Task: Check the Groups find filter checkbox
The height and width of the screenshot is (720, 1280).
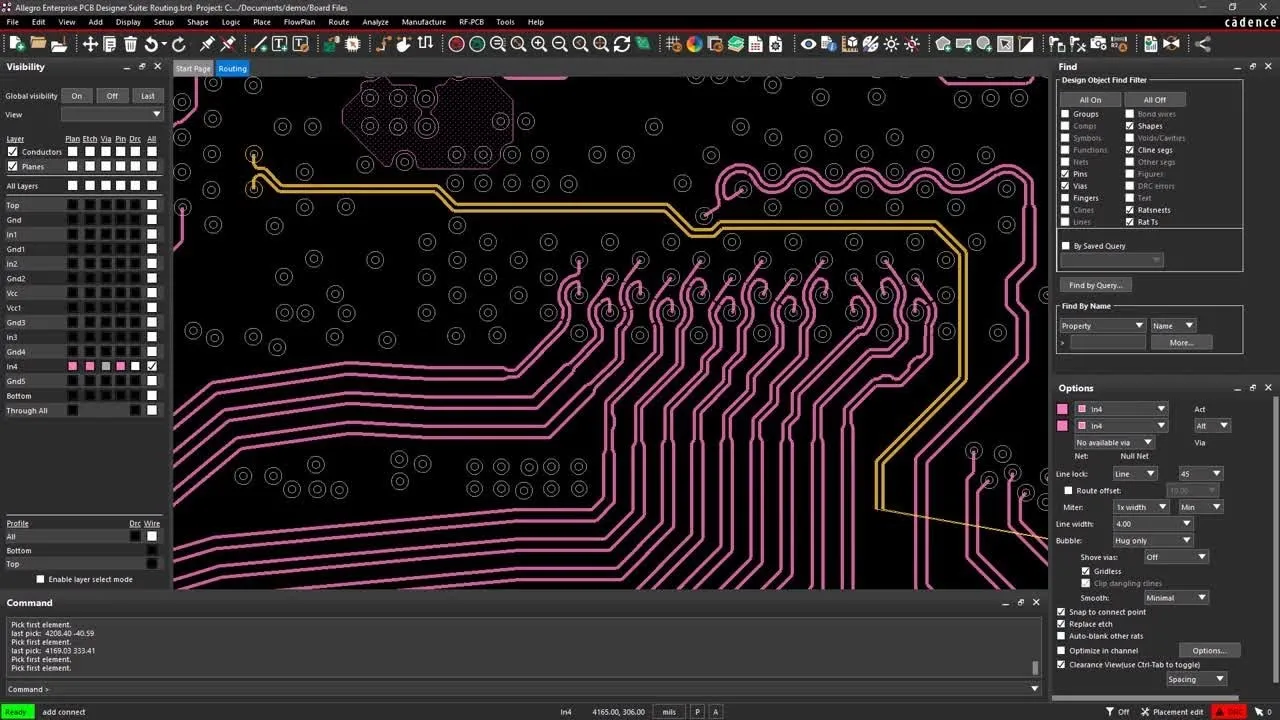Action: [1065, 114]
